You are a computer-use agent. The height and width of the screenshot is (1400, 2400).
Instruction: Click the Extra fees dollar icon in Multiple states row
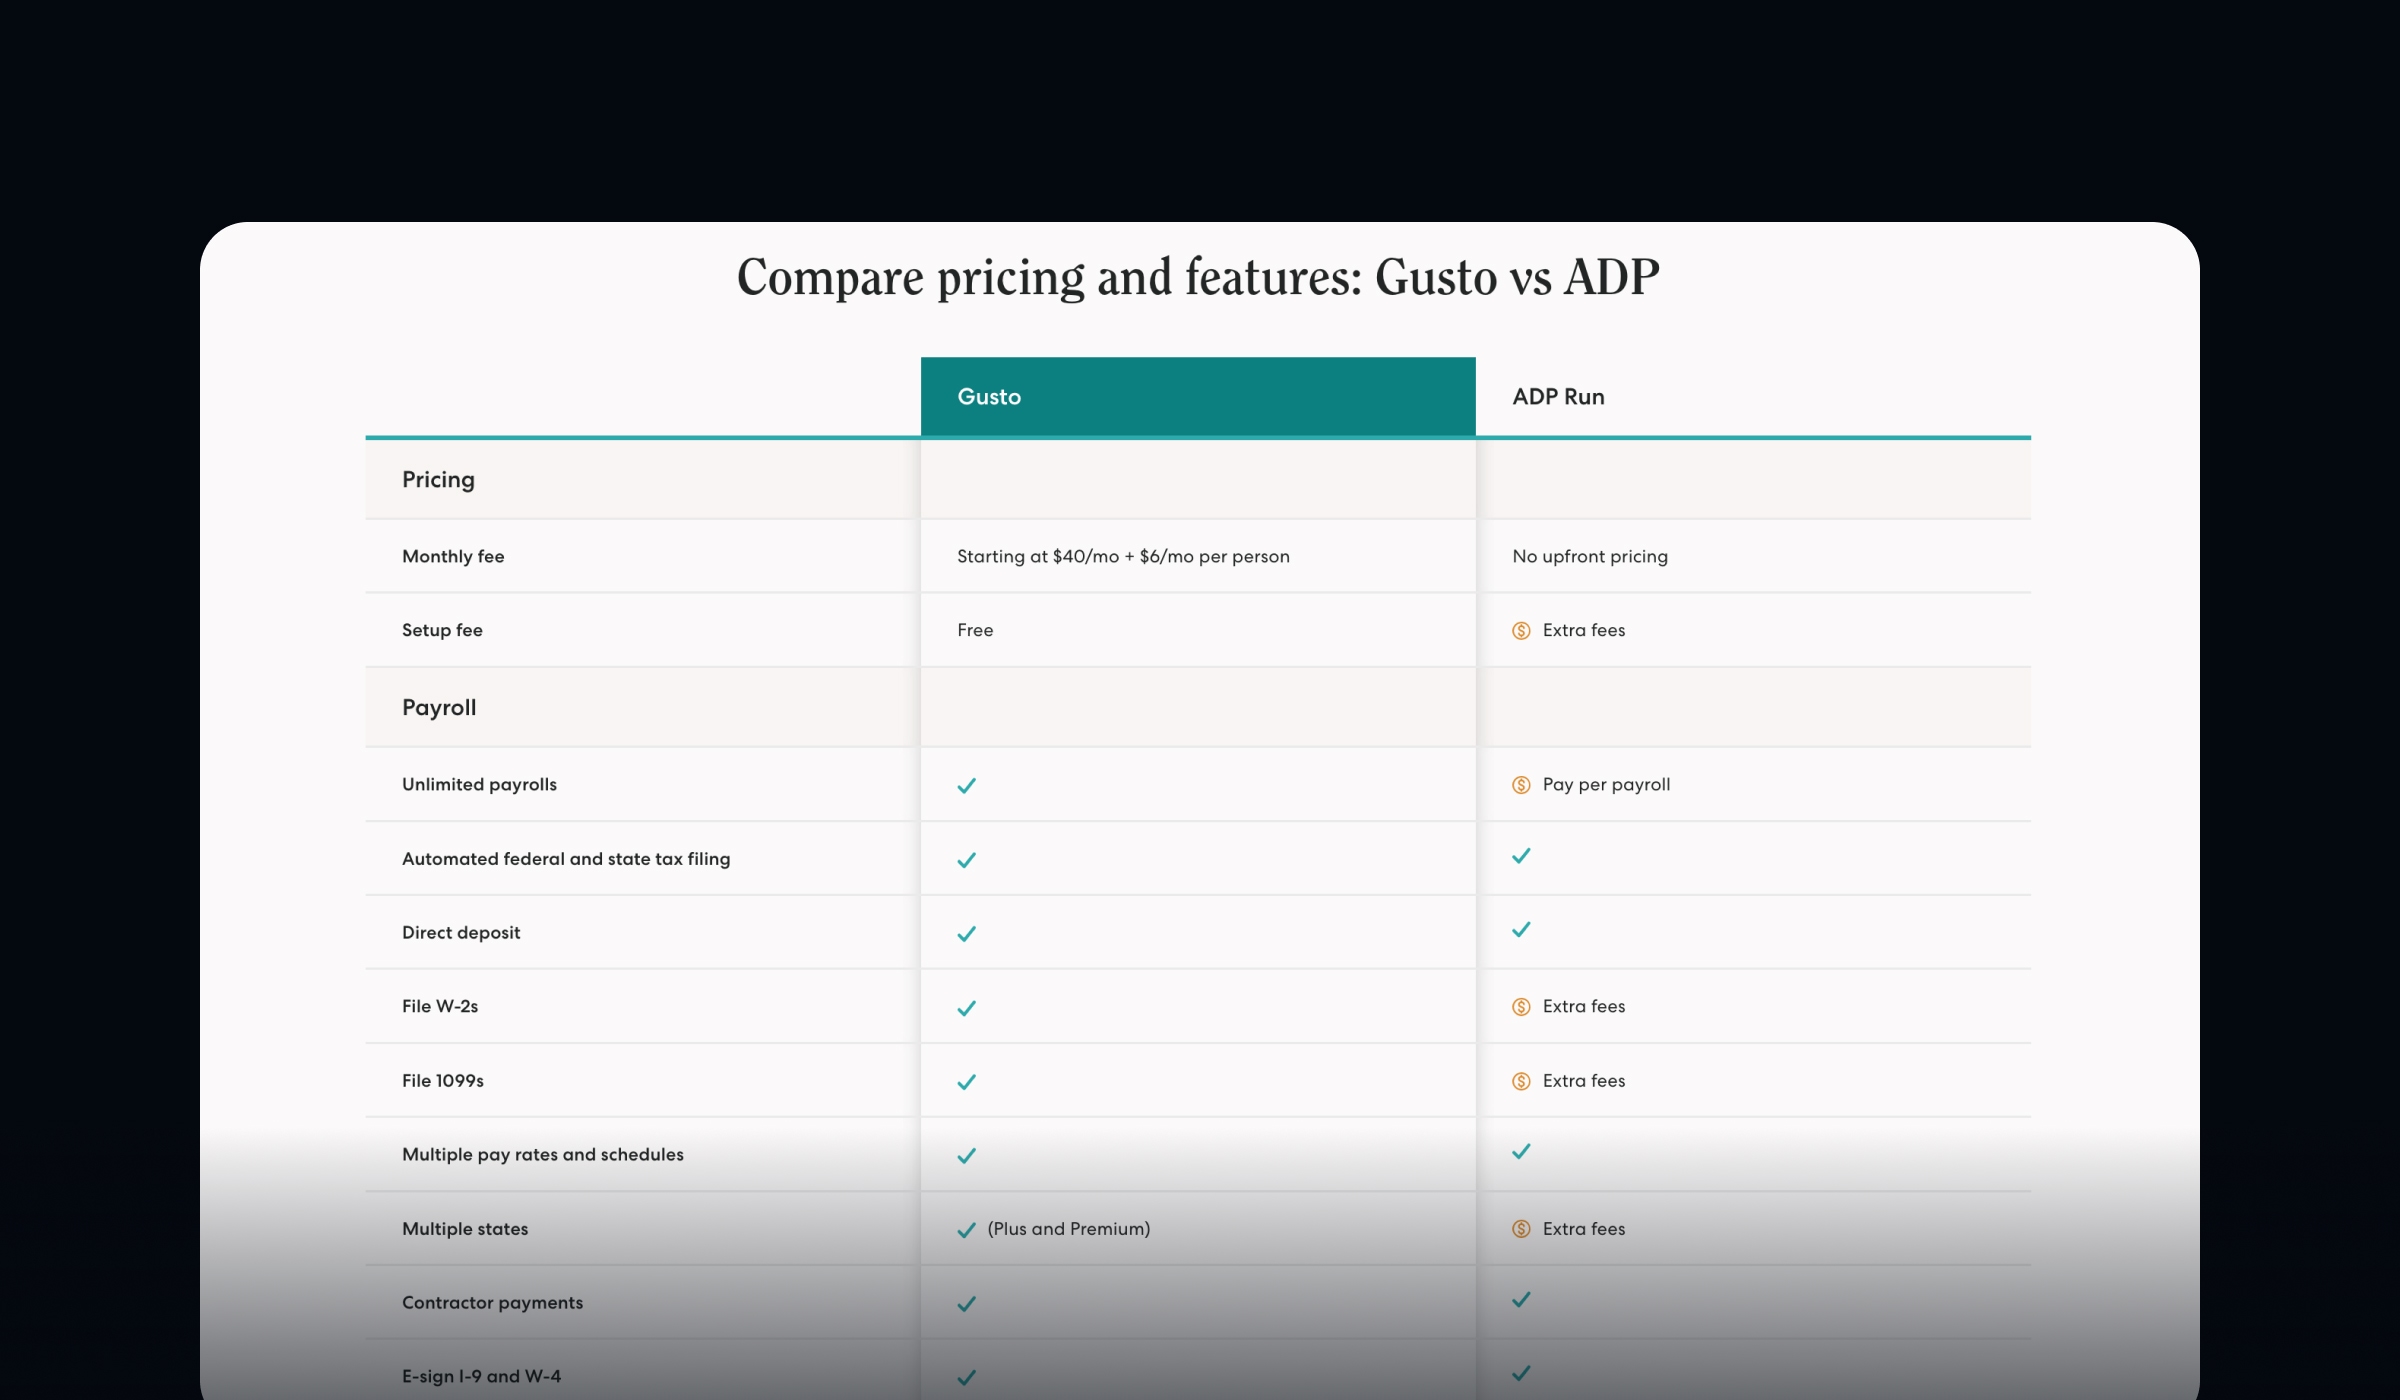pyautogui.click(x=1522, y=1229)
